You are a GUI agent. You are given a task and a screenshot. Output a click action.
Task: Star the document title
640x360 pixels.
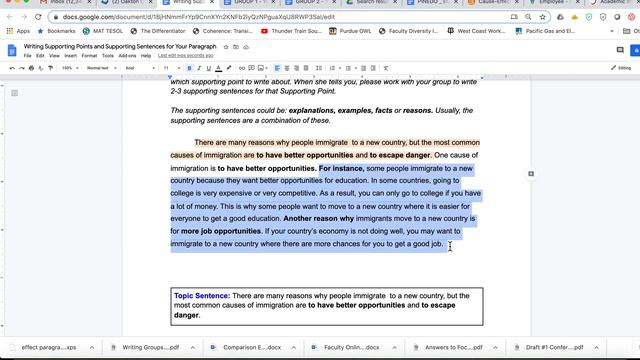(226, 47)
